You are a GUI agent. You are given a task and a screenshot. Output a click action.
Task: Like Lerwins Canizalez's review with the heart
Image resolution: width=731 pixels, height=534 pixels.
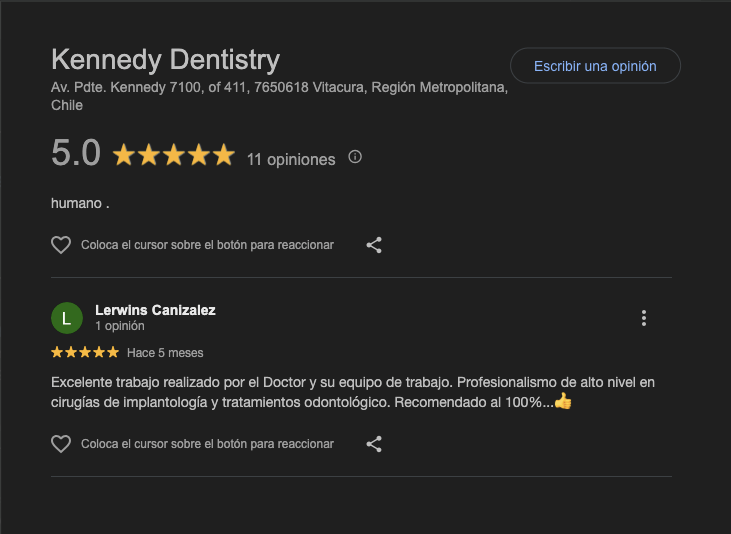pos(61,443)
